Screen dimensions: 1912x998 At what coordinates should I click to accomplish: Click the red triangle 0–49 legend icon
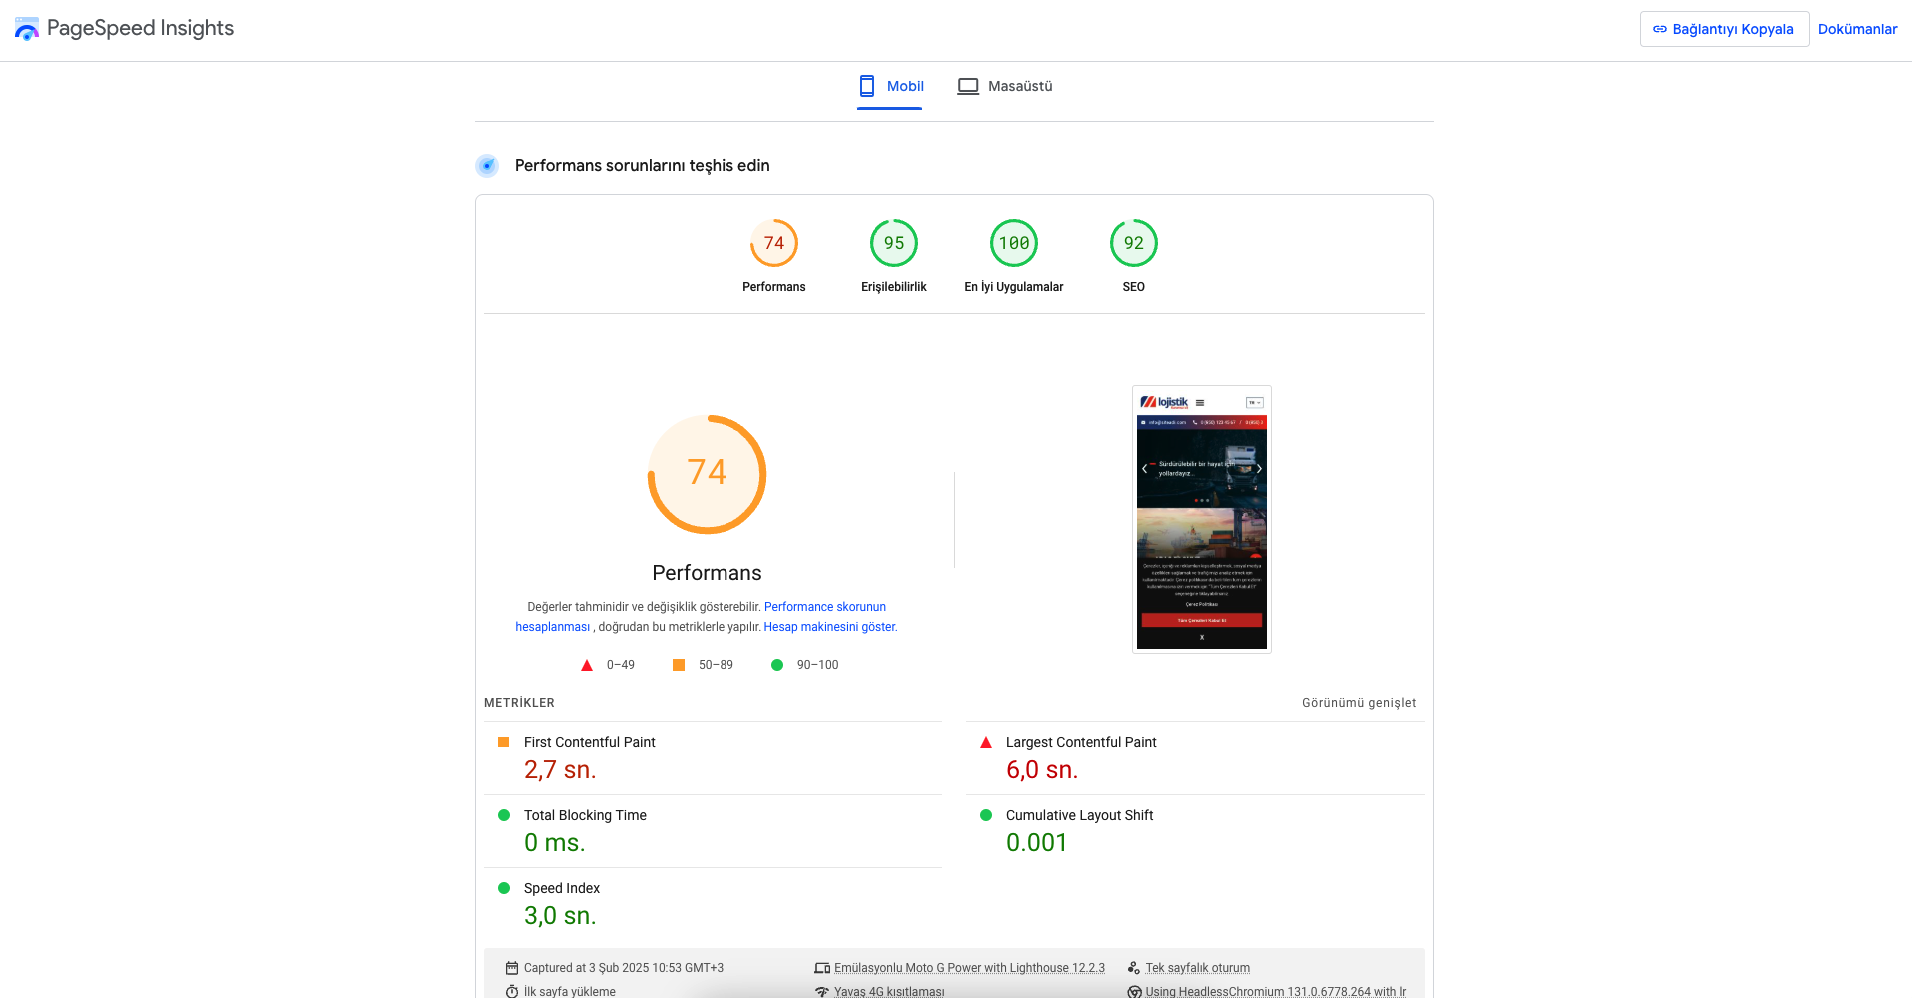pyautogui.click(x=587, y=665)
